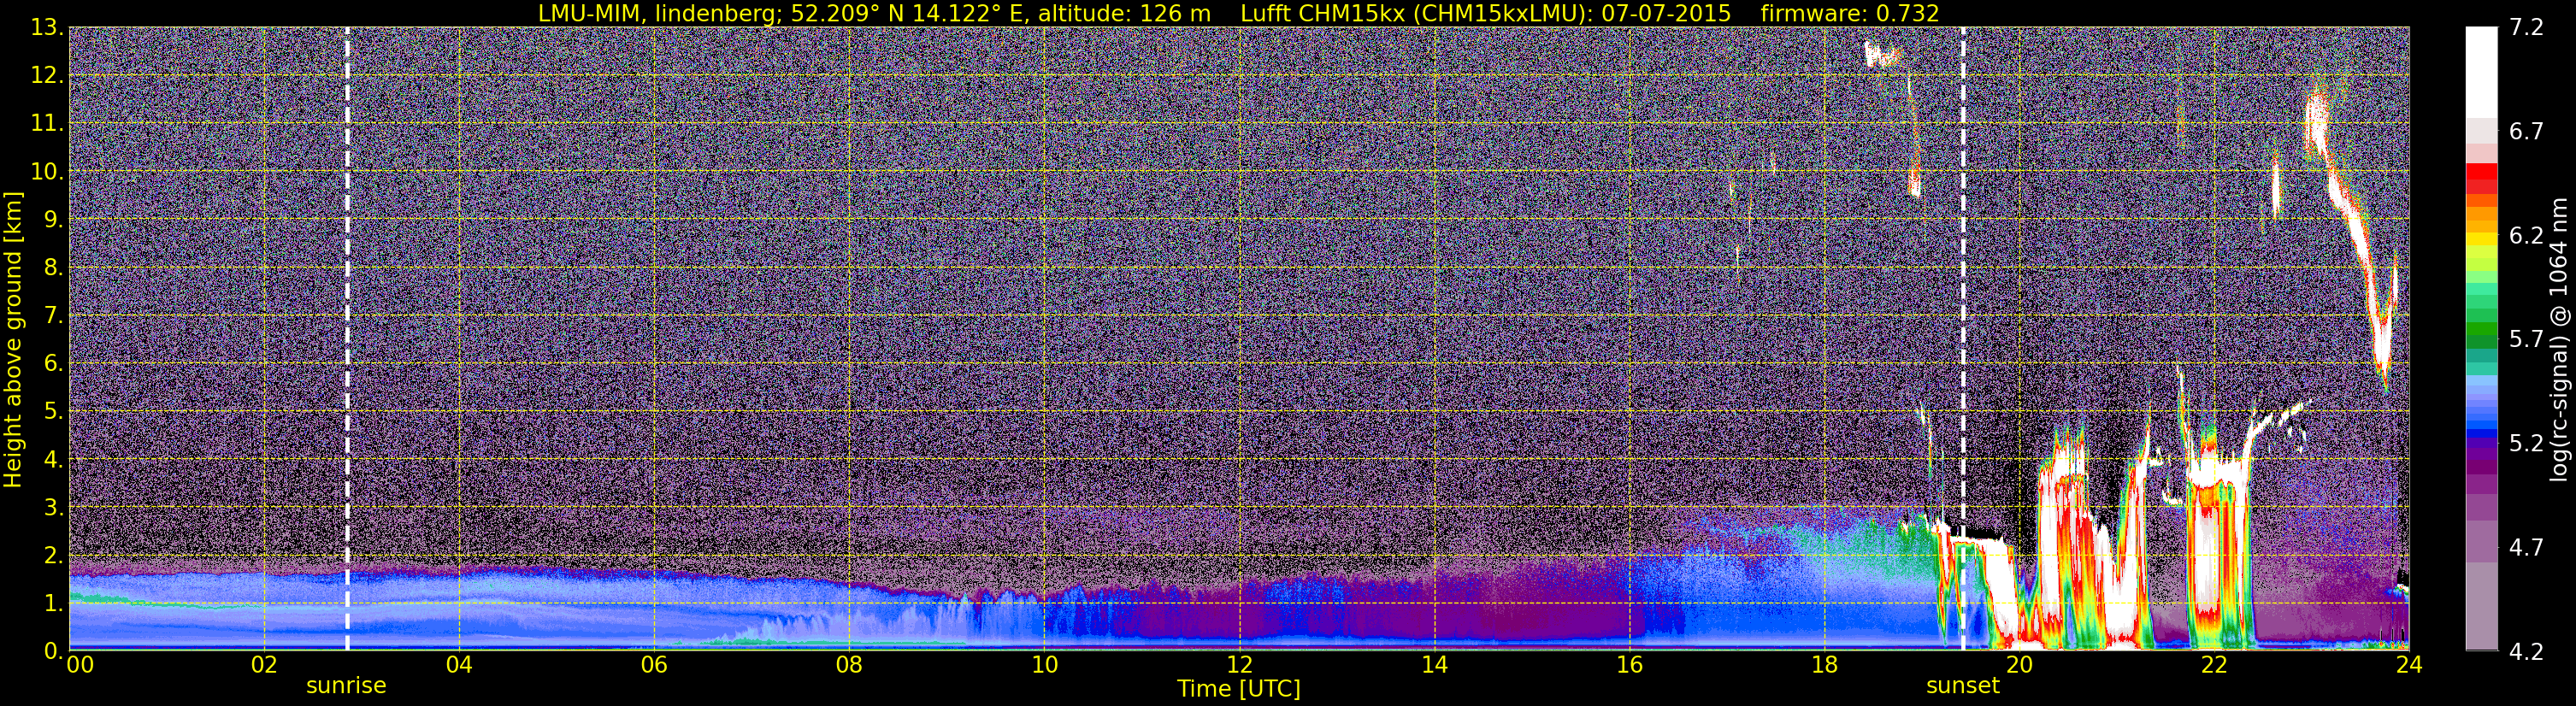This screenshot has height=706, width=2576.
Task: Click the "2." tick on the height axis
Action: (x=52, y=556)
